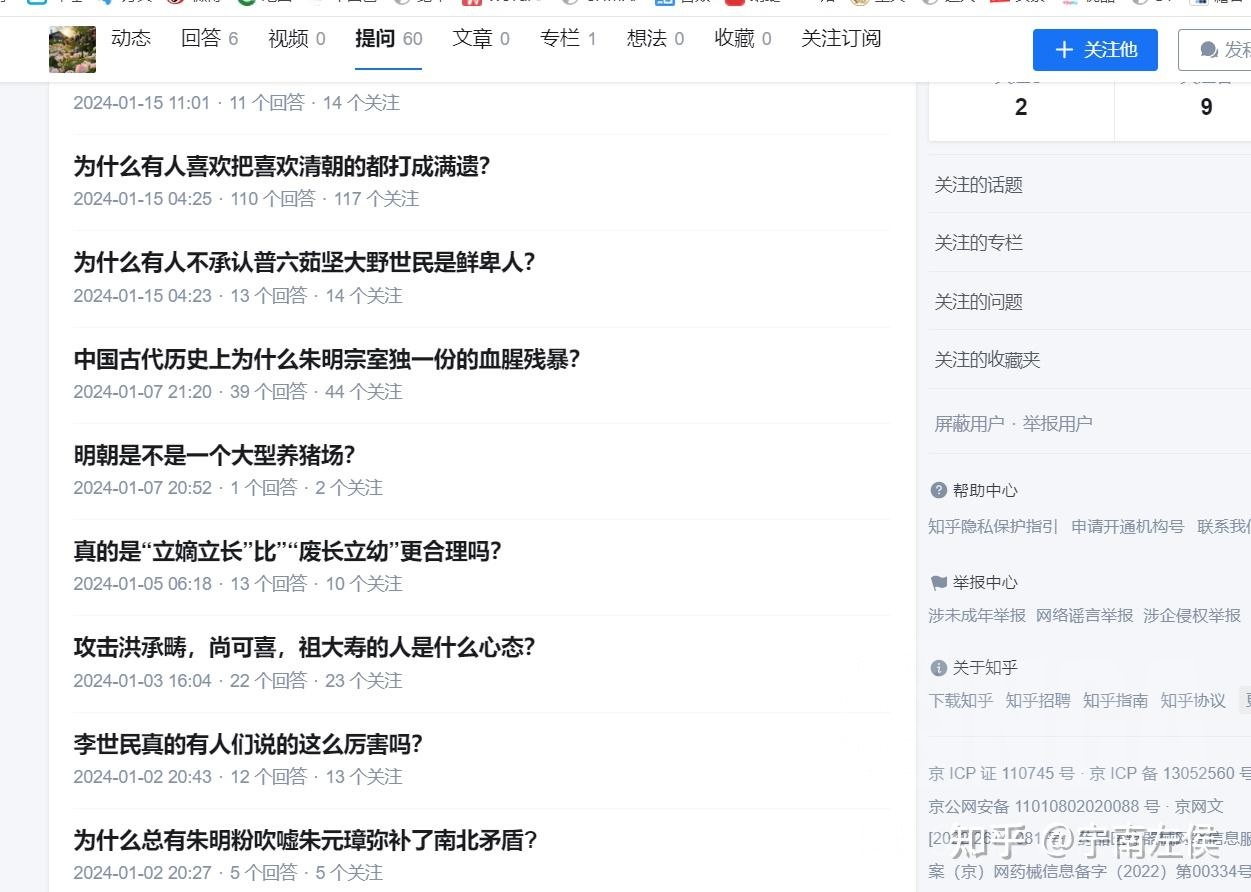Click the 22 个回答 · 23 个关注 text
This screenshot has width=1251, height=892.
(x=316, y=680)
